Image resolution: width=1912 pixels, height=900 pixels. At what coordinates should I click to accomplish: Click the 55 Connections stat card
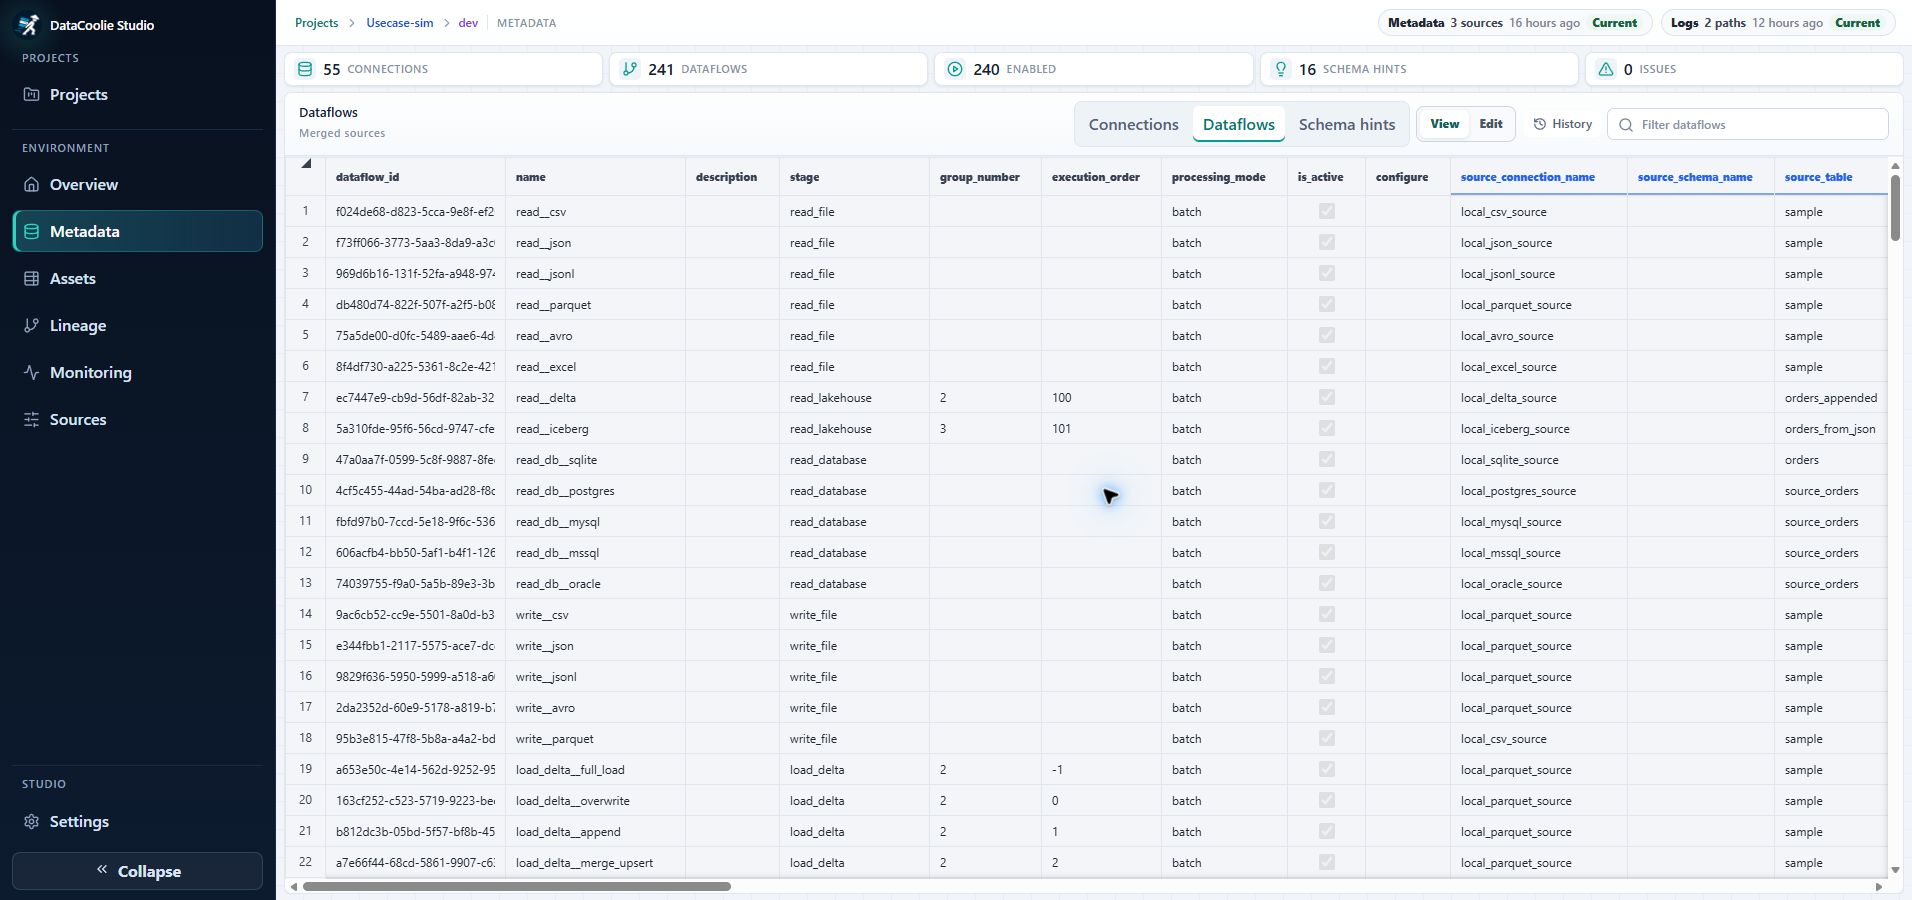pyautogui.click(x=443, y=69)
